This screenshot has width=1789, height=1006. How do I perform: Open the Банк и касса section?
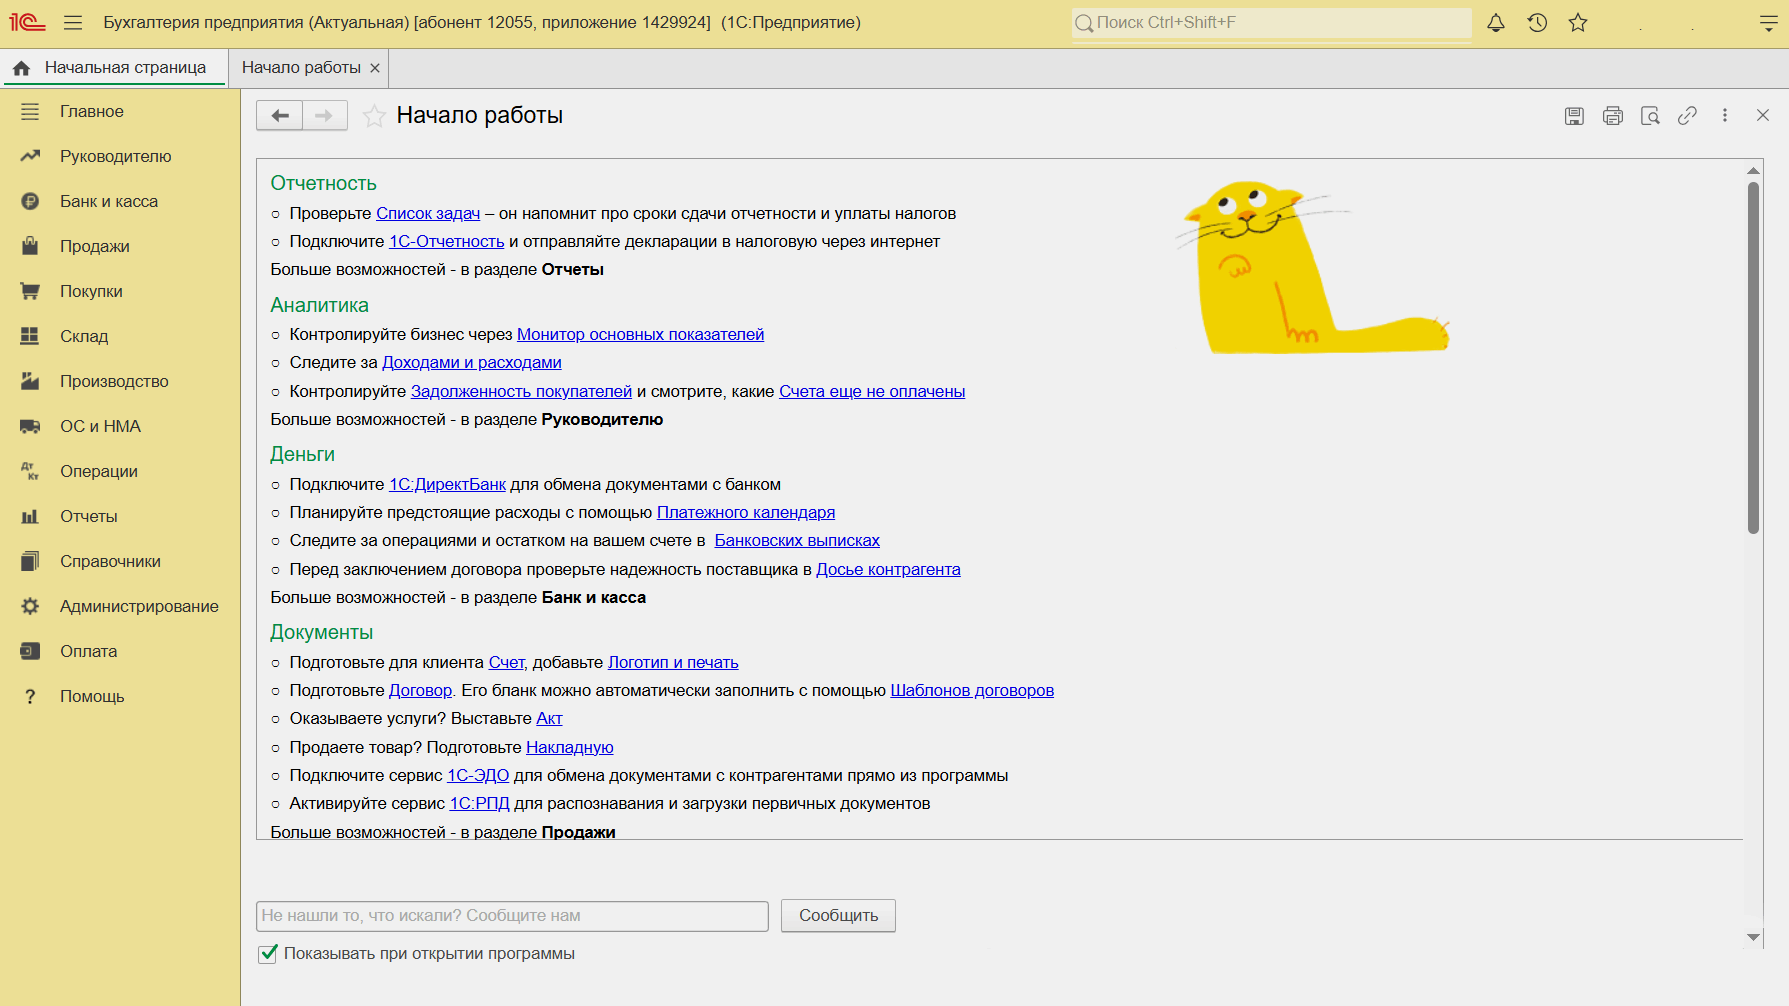click(x=108, y=201)
